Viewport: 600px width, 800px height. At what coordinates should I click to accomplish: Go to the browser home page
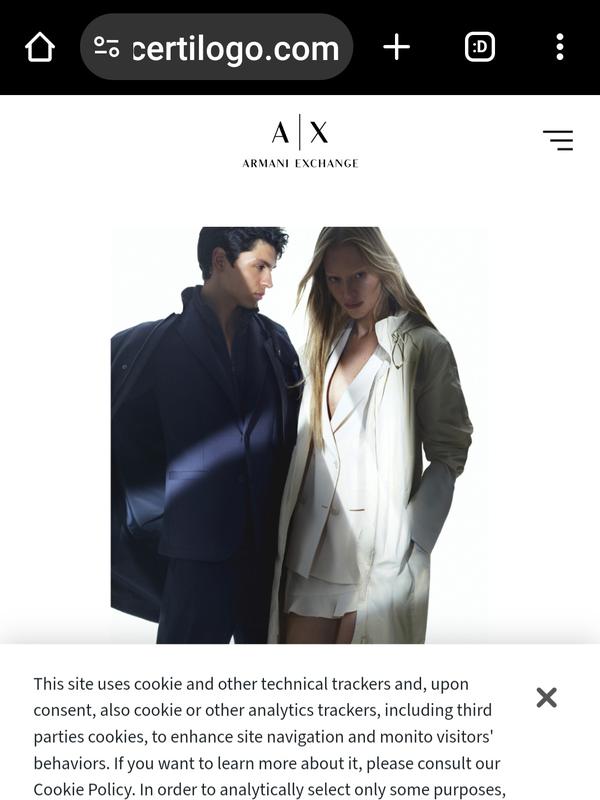point(40,47)
